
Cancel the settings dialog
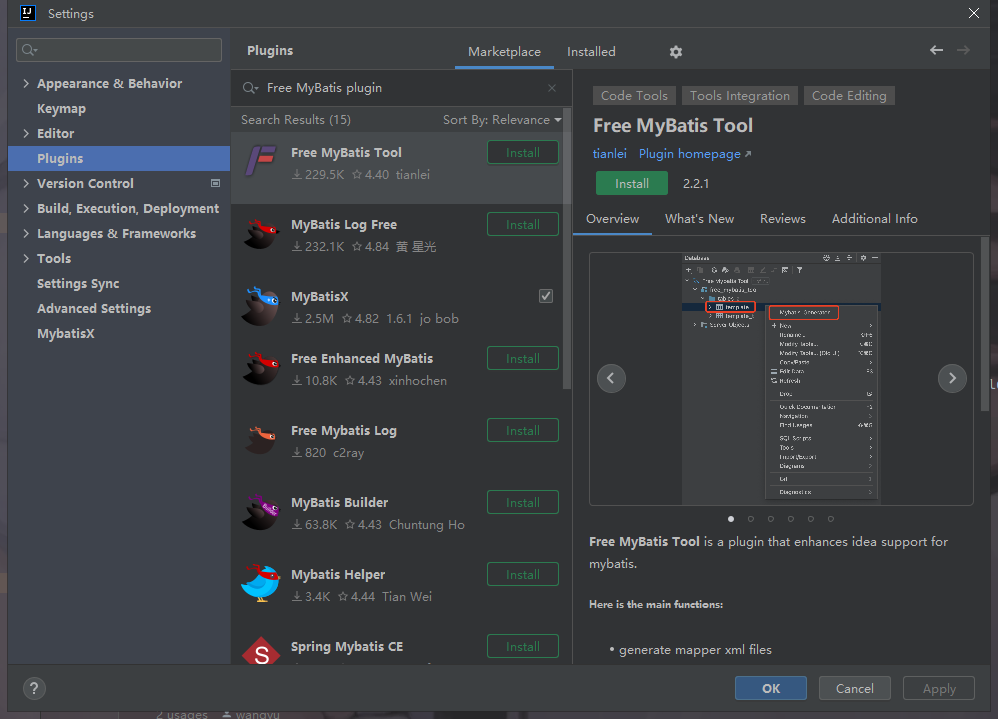pos(854,688)
